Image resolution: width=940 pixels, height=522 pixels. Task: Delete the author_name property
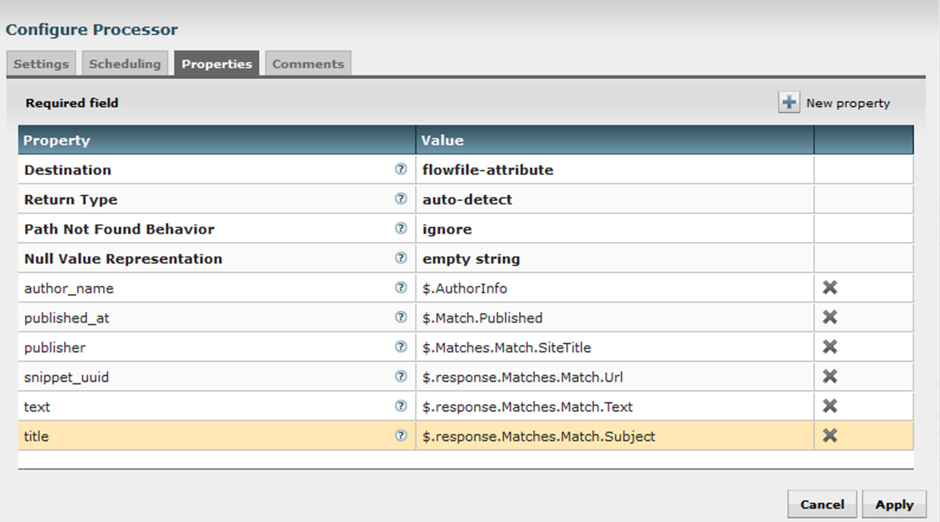point(829,288)
